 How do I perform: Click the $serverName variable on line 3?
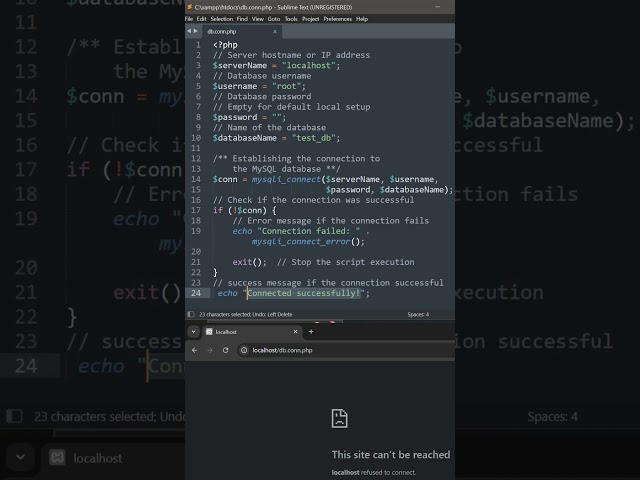(240, 65)
